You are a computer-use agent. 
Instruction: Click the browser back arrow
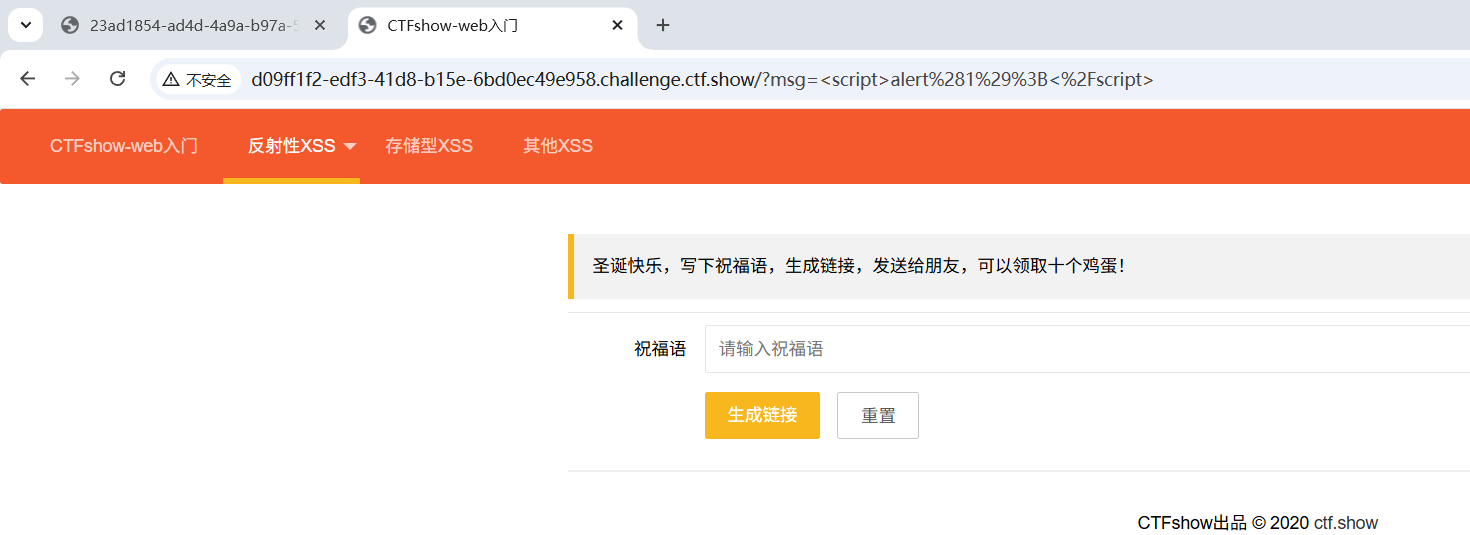27,79
